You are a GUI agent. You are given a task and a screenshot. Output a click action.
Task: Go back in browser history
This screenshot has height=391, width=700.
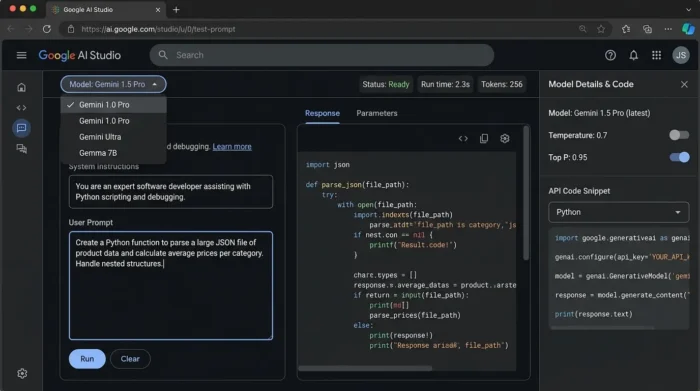[x=11, y=29]
